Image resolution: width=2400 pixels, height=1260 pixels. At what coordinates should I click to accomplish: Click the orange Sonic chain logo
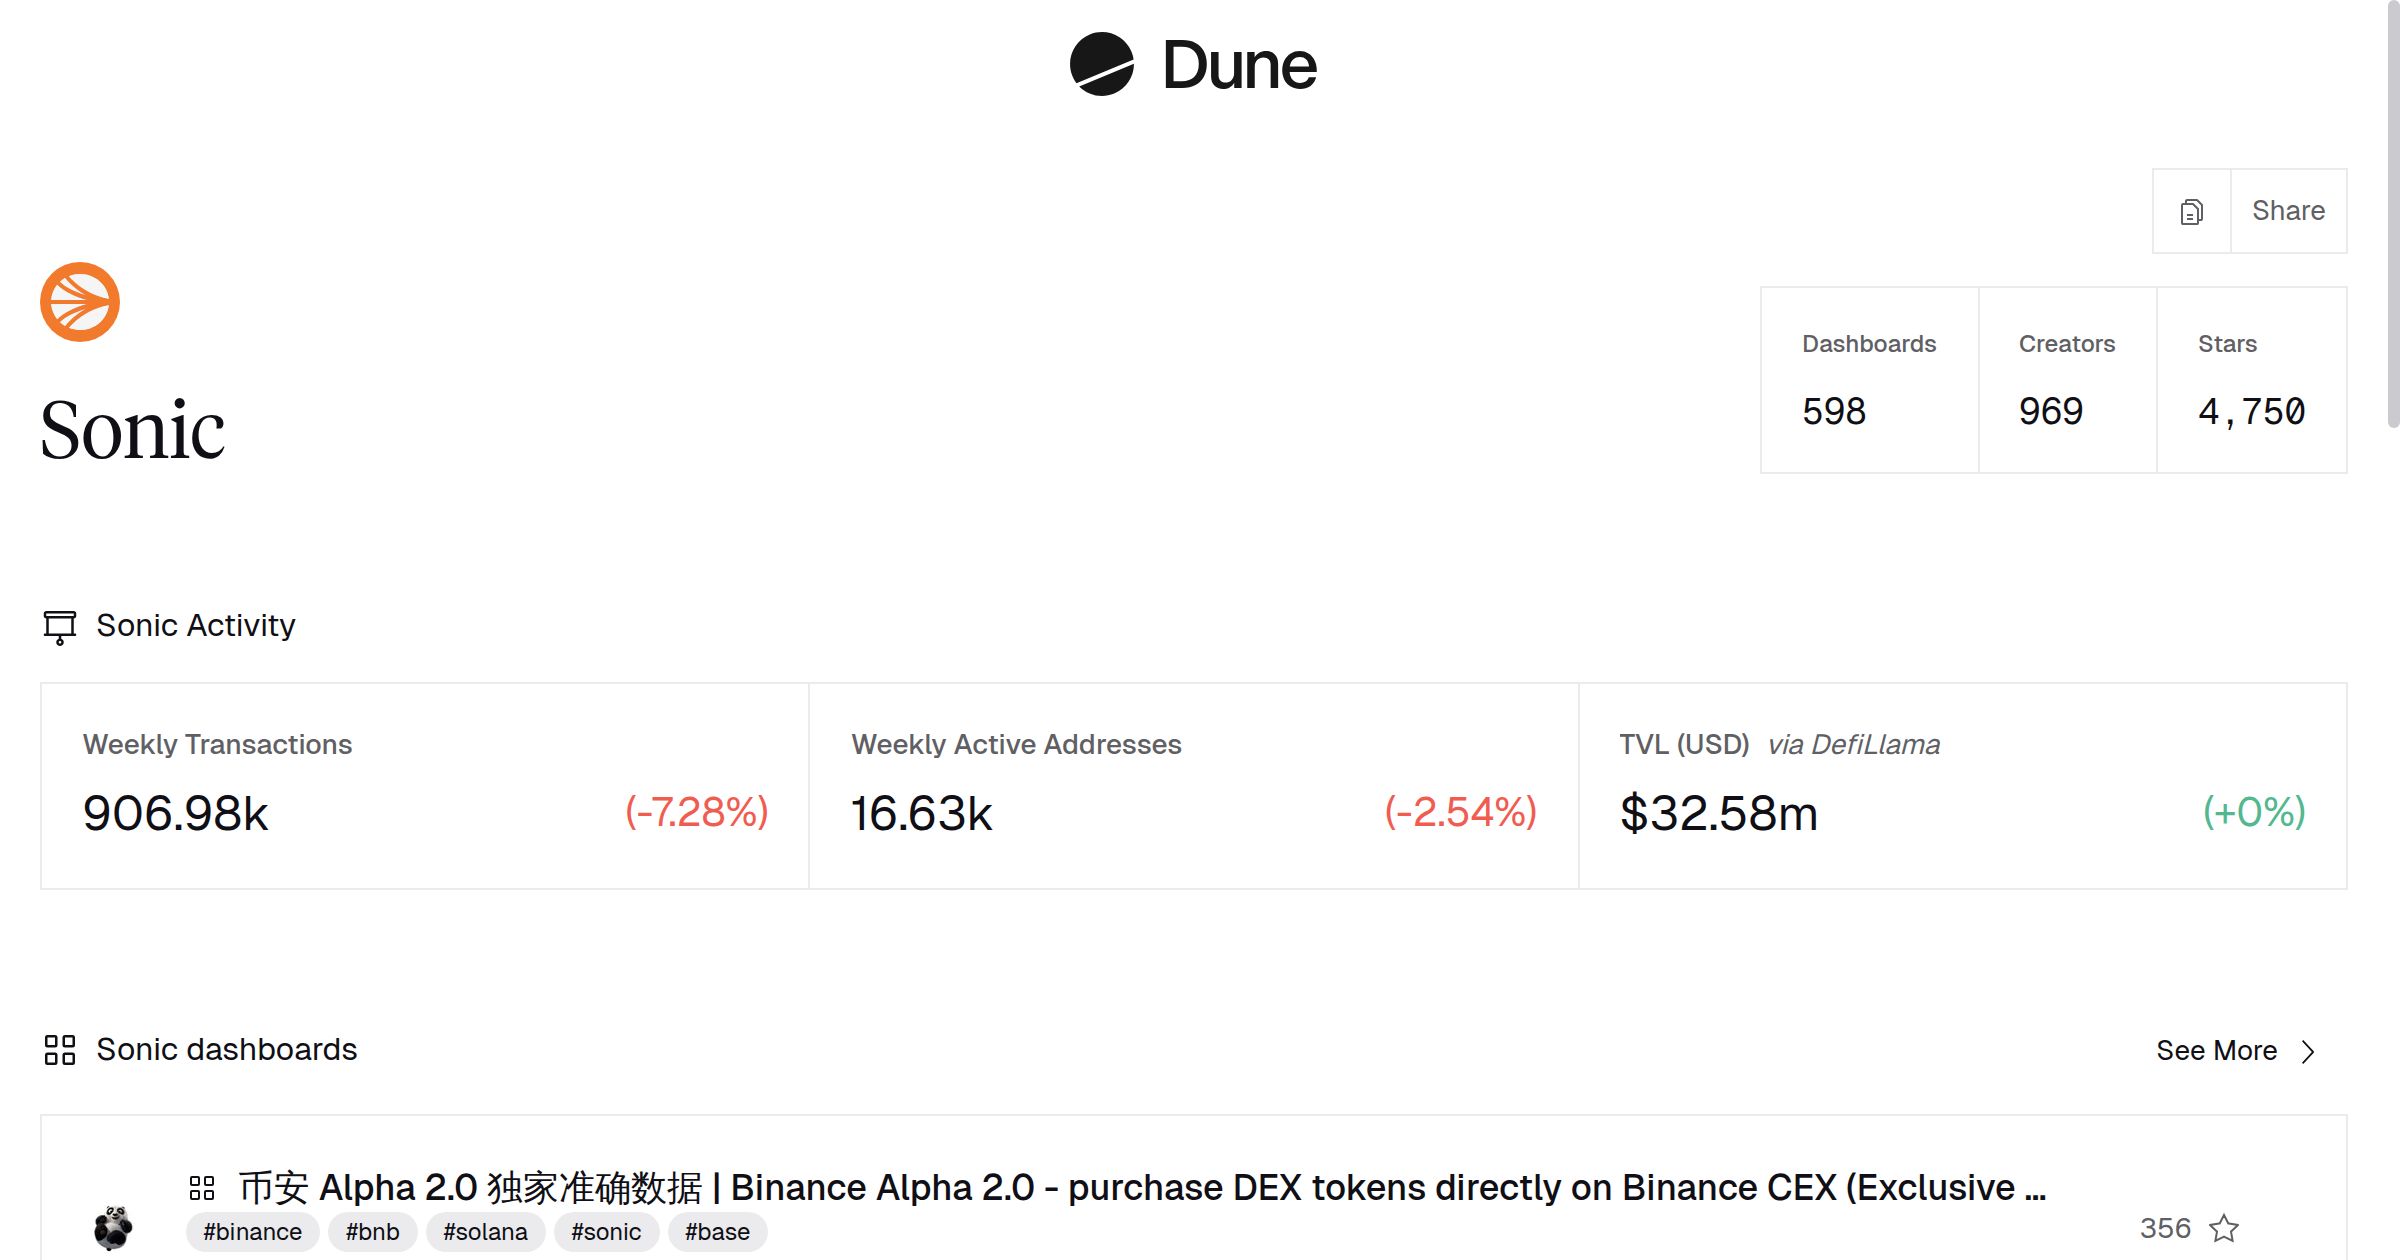pos(80,302)
